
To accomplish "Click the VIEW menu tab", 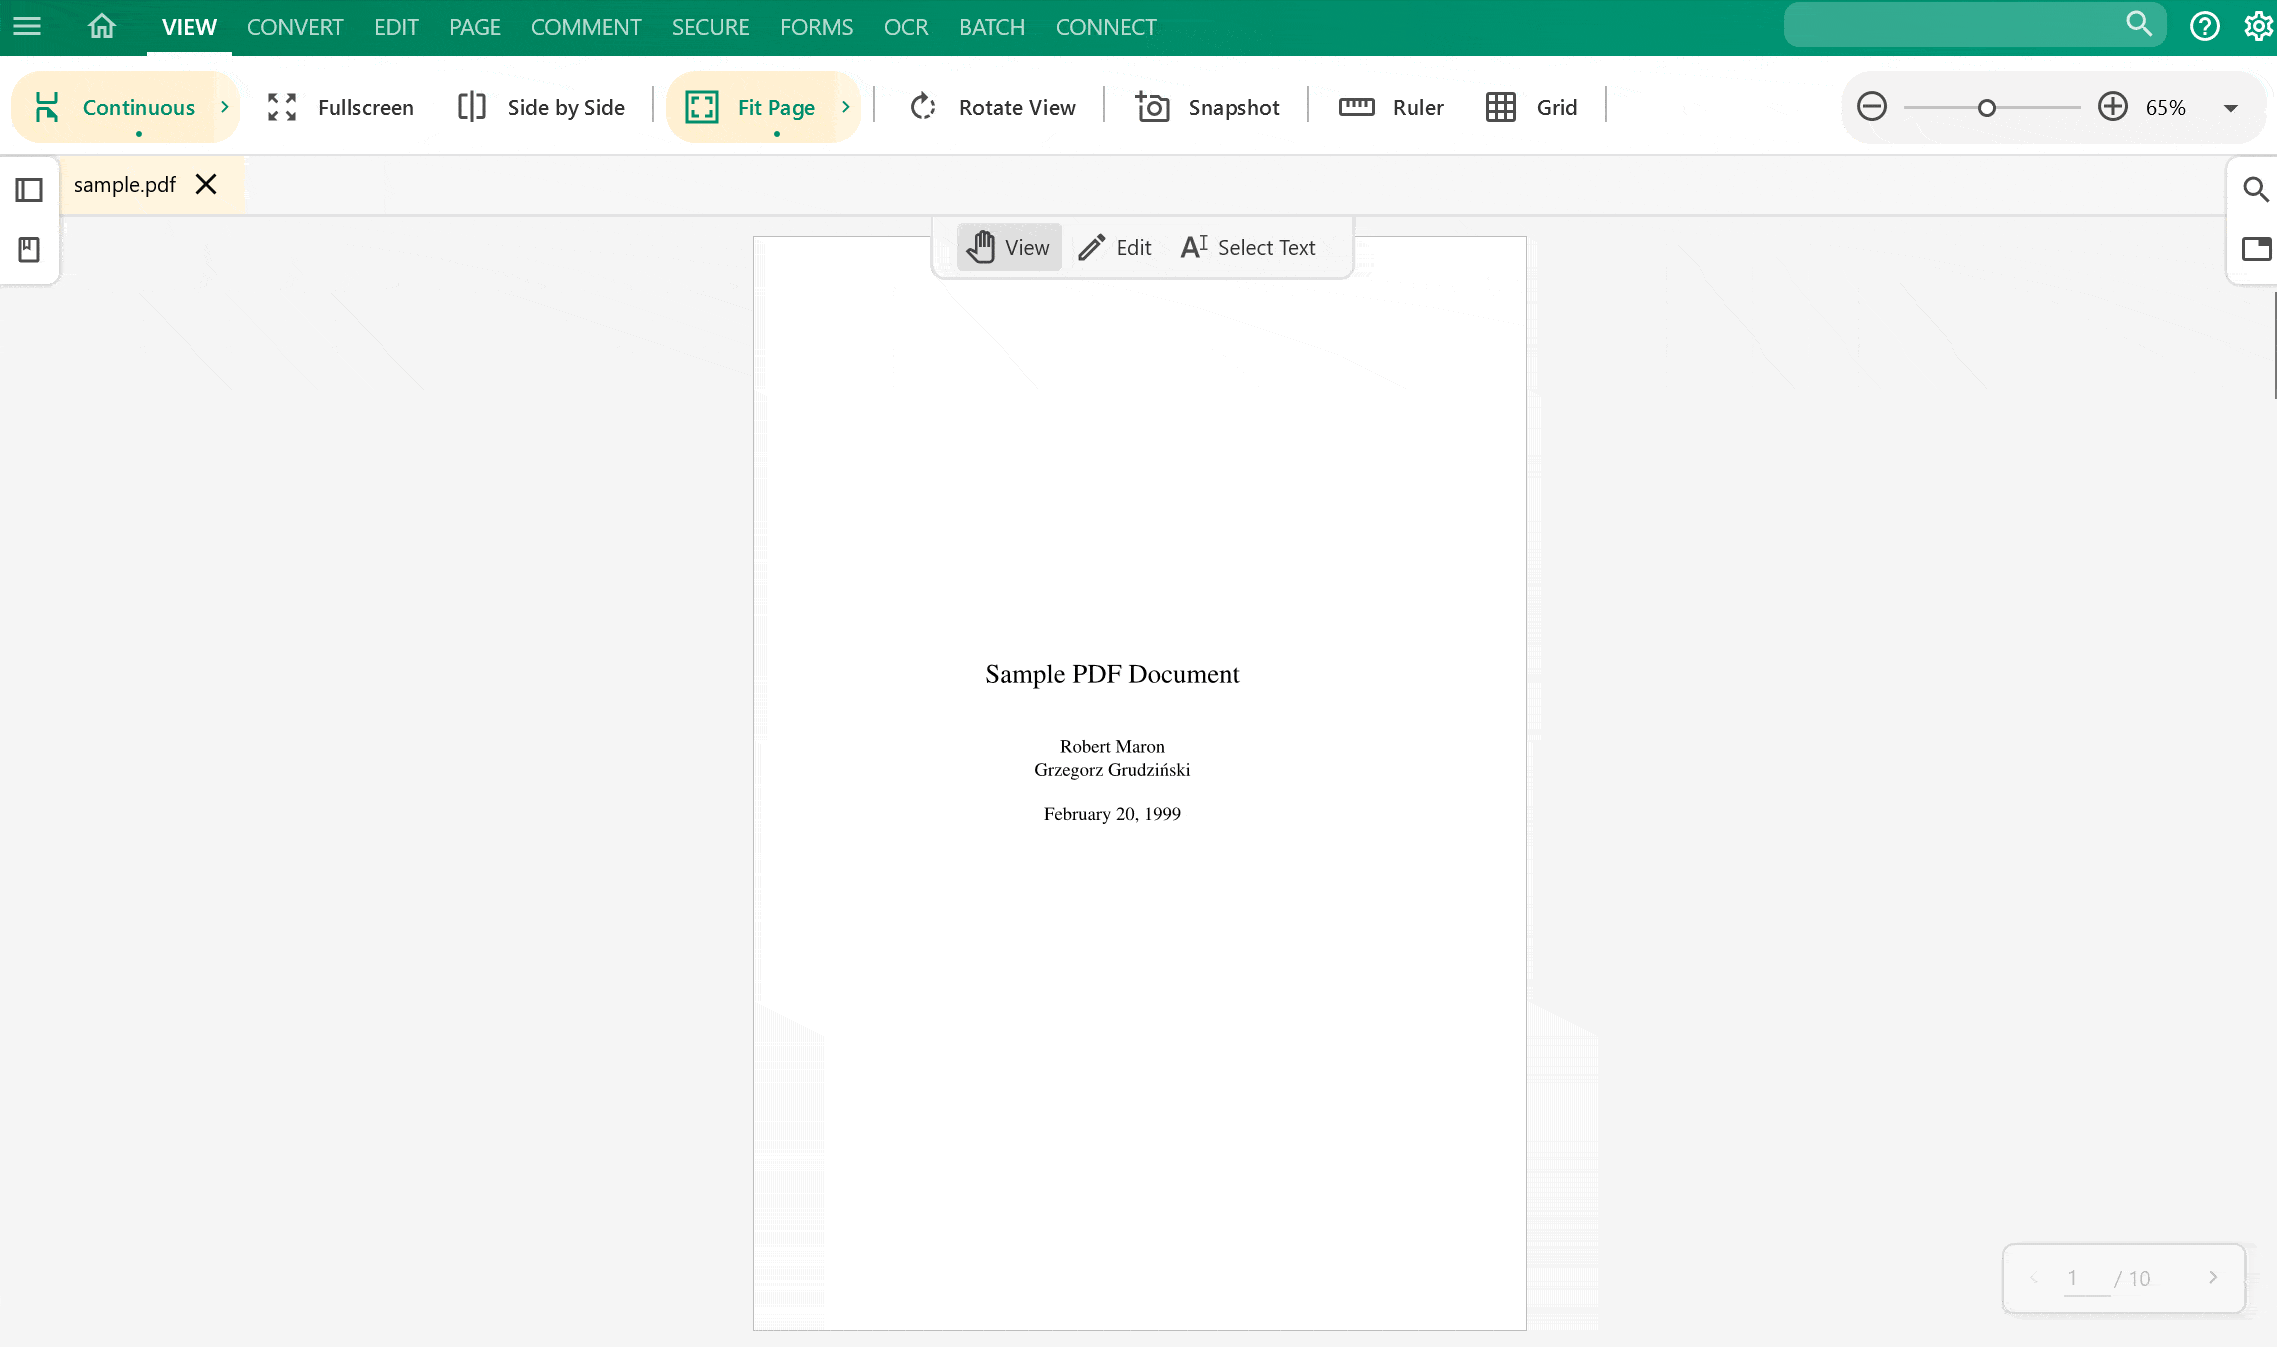I will 189,27.
